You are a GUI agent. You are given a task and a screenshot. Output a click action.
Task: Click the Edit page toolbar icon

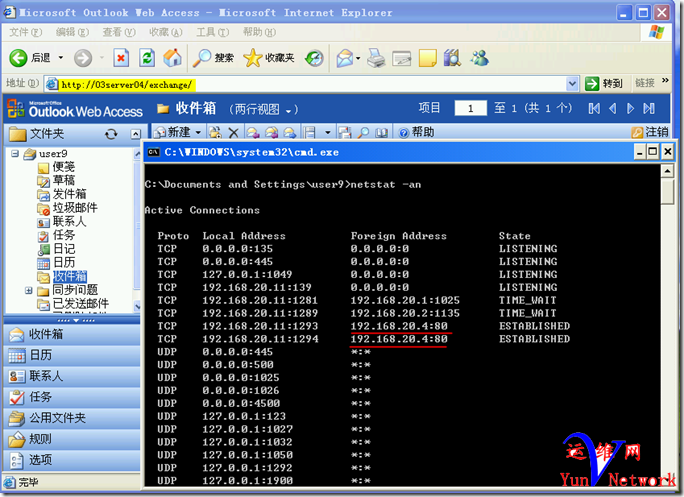[401, 58]
